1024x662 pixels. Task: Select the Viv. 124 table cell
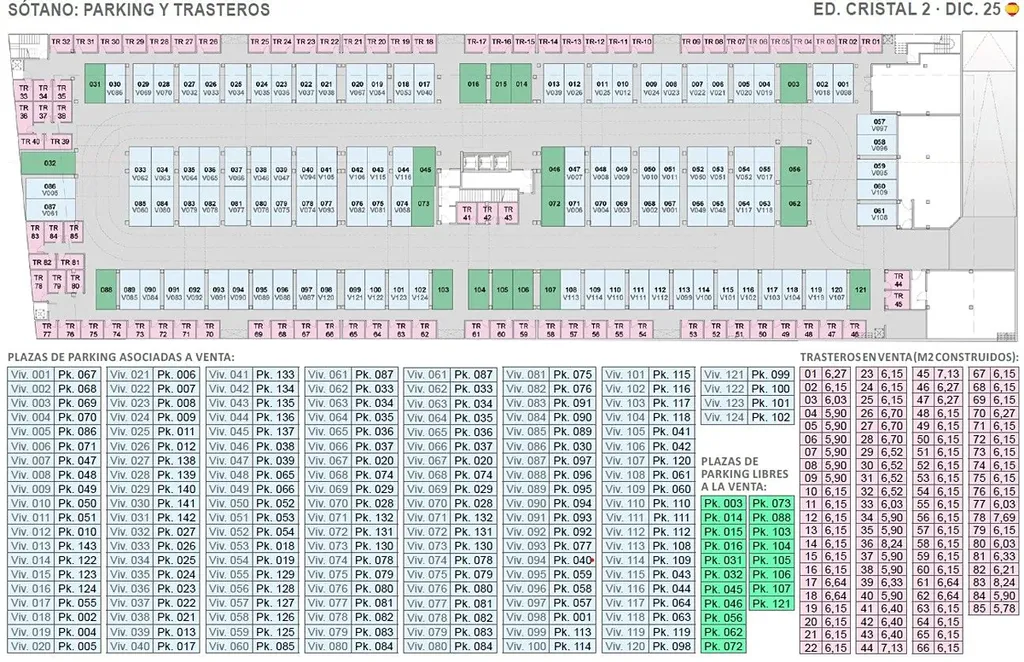click(x=722, y=417)
